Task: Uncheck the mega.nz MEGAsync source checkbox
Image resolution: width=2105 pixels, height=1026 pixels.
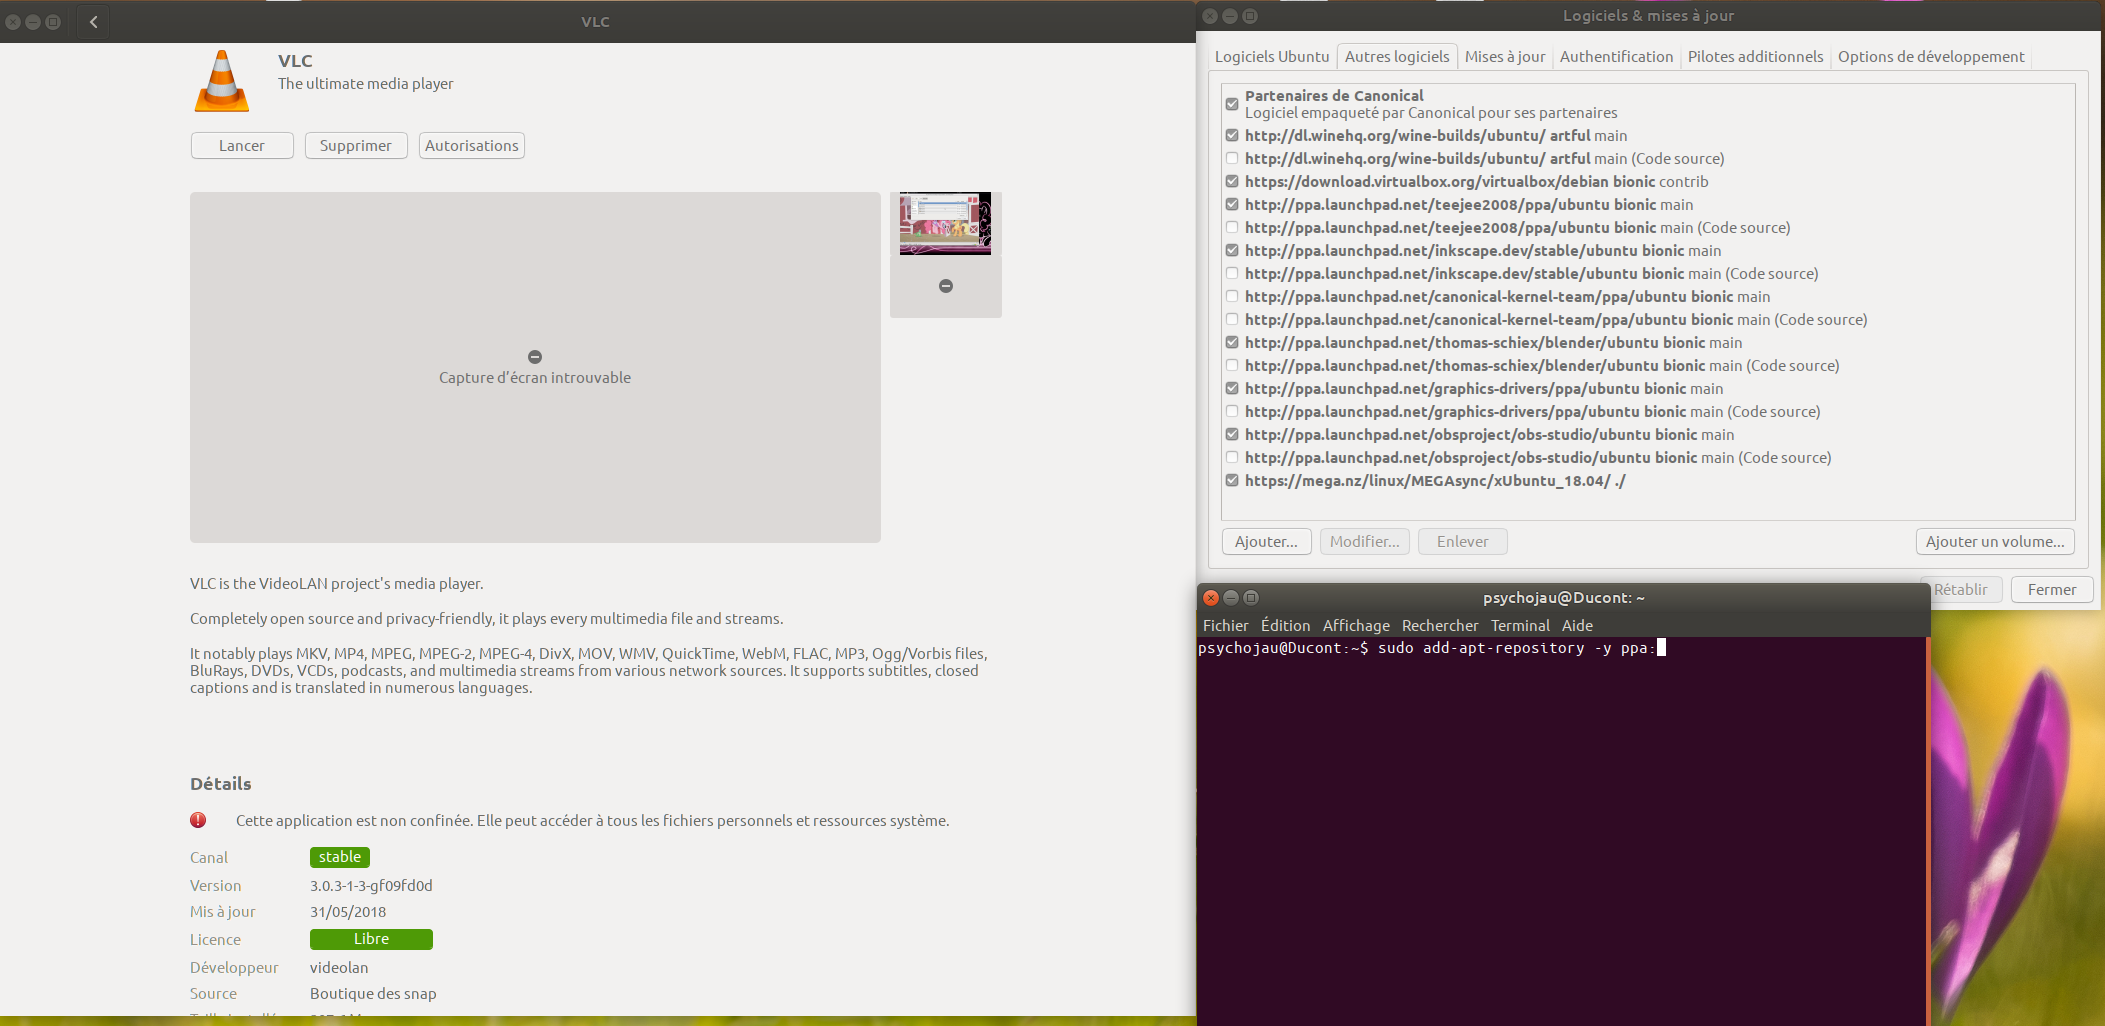Action: (x=1232, y=480)
